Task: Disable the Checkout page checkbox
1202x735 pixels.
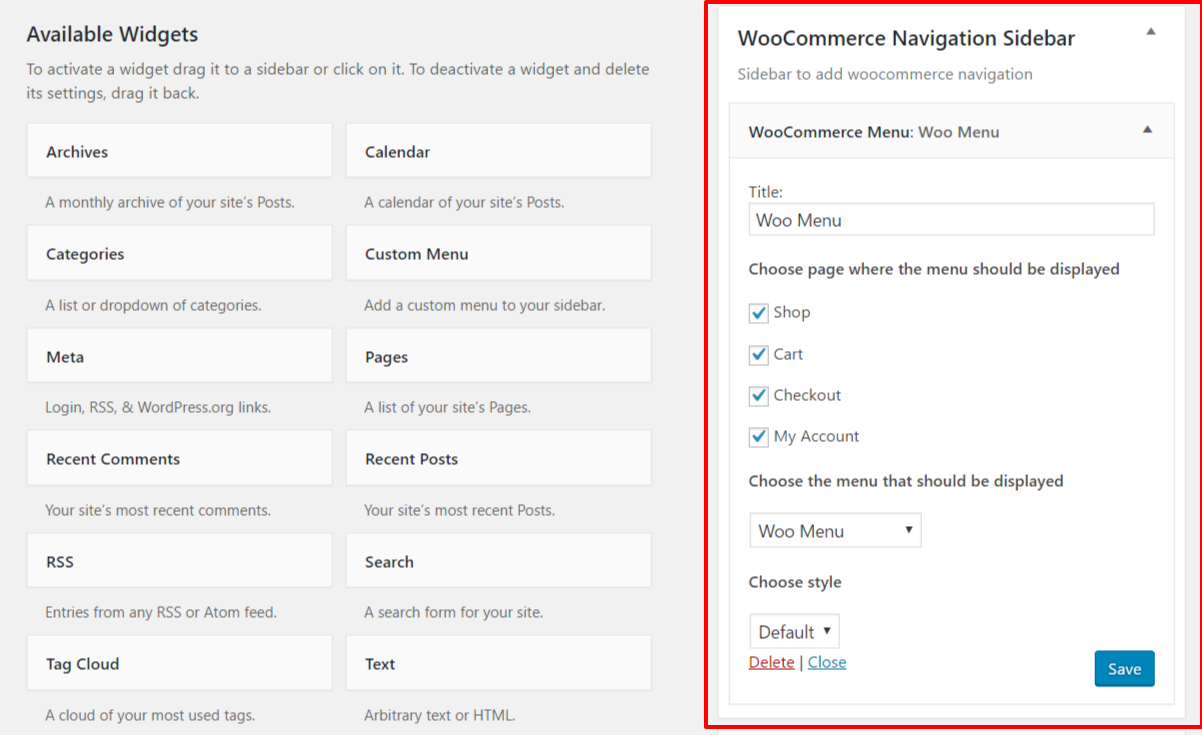Action: [758, 396]
